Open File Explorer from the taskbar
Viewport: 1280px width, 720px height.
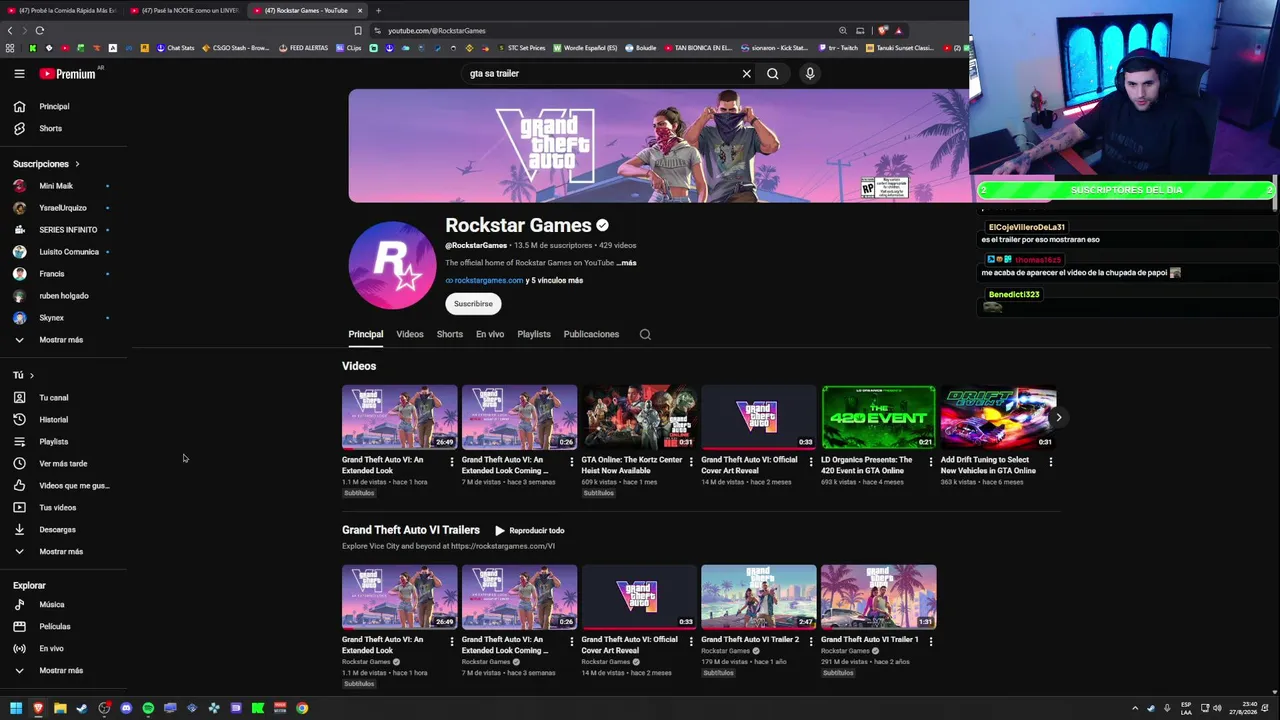(60, 708)
